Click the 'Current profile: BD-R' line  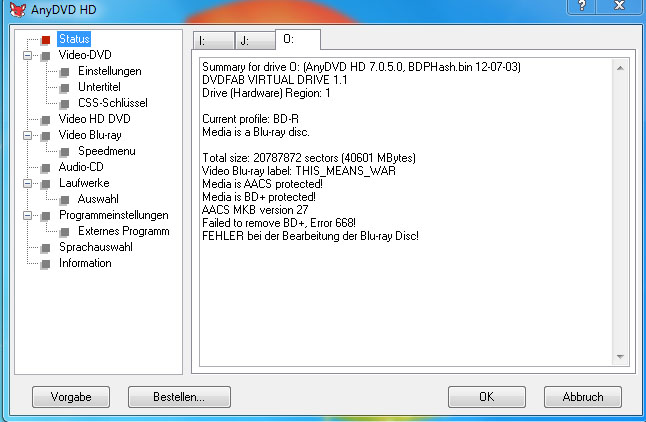(x=250, y=119)
